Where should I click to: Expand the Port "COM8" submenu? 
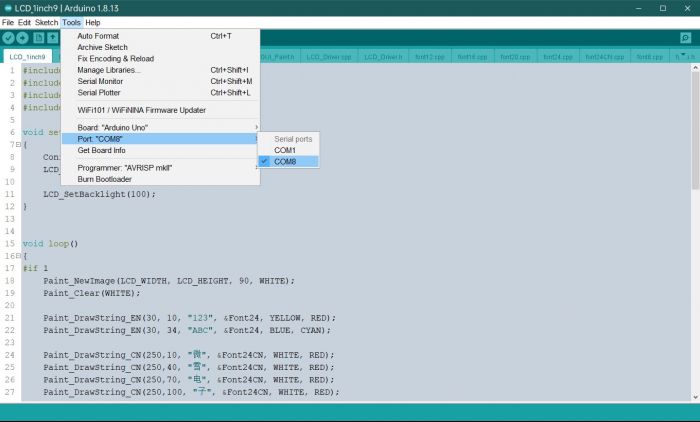point(160,139)
